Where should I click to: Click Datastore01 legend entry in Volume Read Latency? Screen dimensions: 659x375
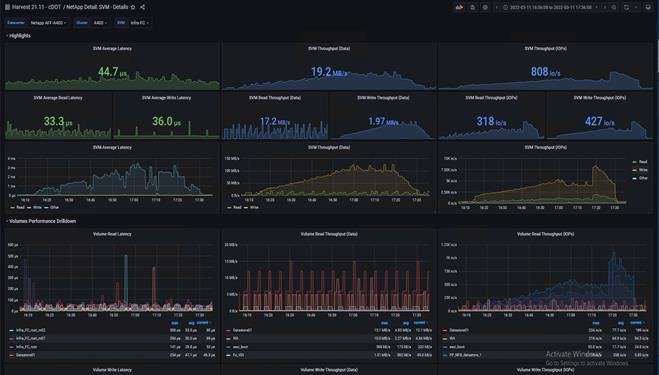point(26,355)
